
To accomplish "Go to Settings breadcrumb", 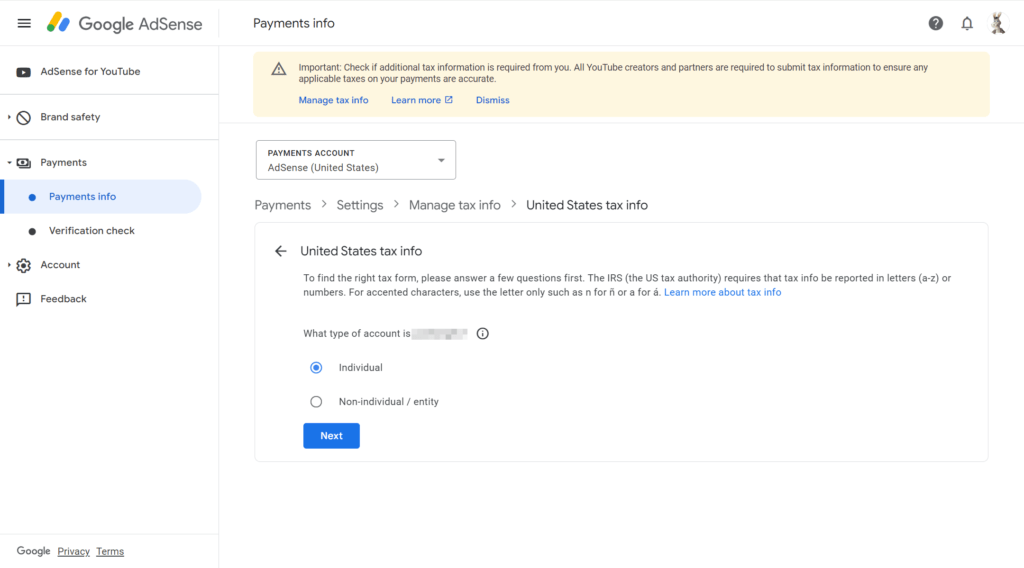I will (x=360, y=205).
